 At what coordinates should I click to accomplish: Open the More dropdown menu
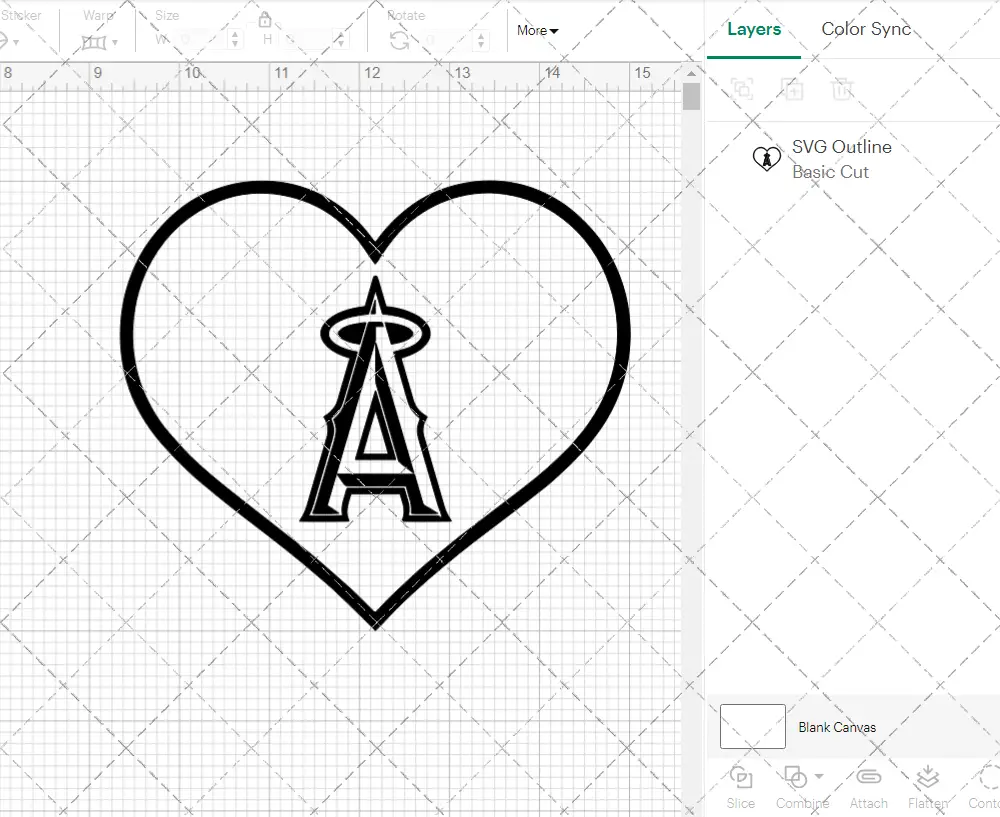point(537,30)
